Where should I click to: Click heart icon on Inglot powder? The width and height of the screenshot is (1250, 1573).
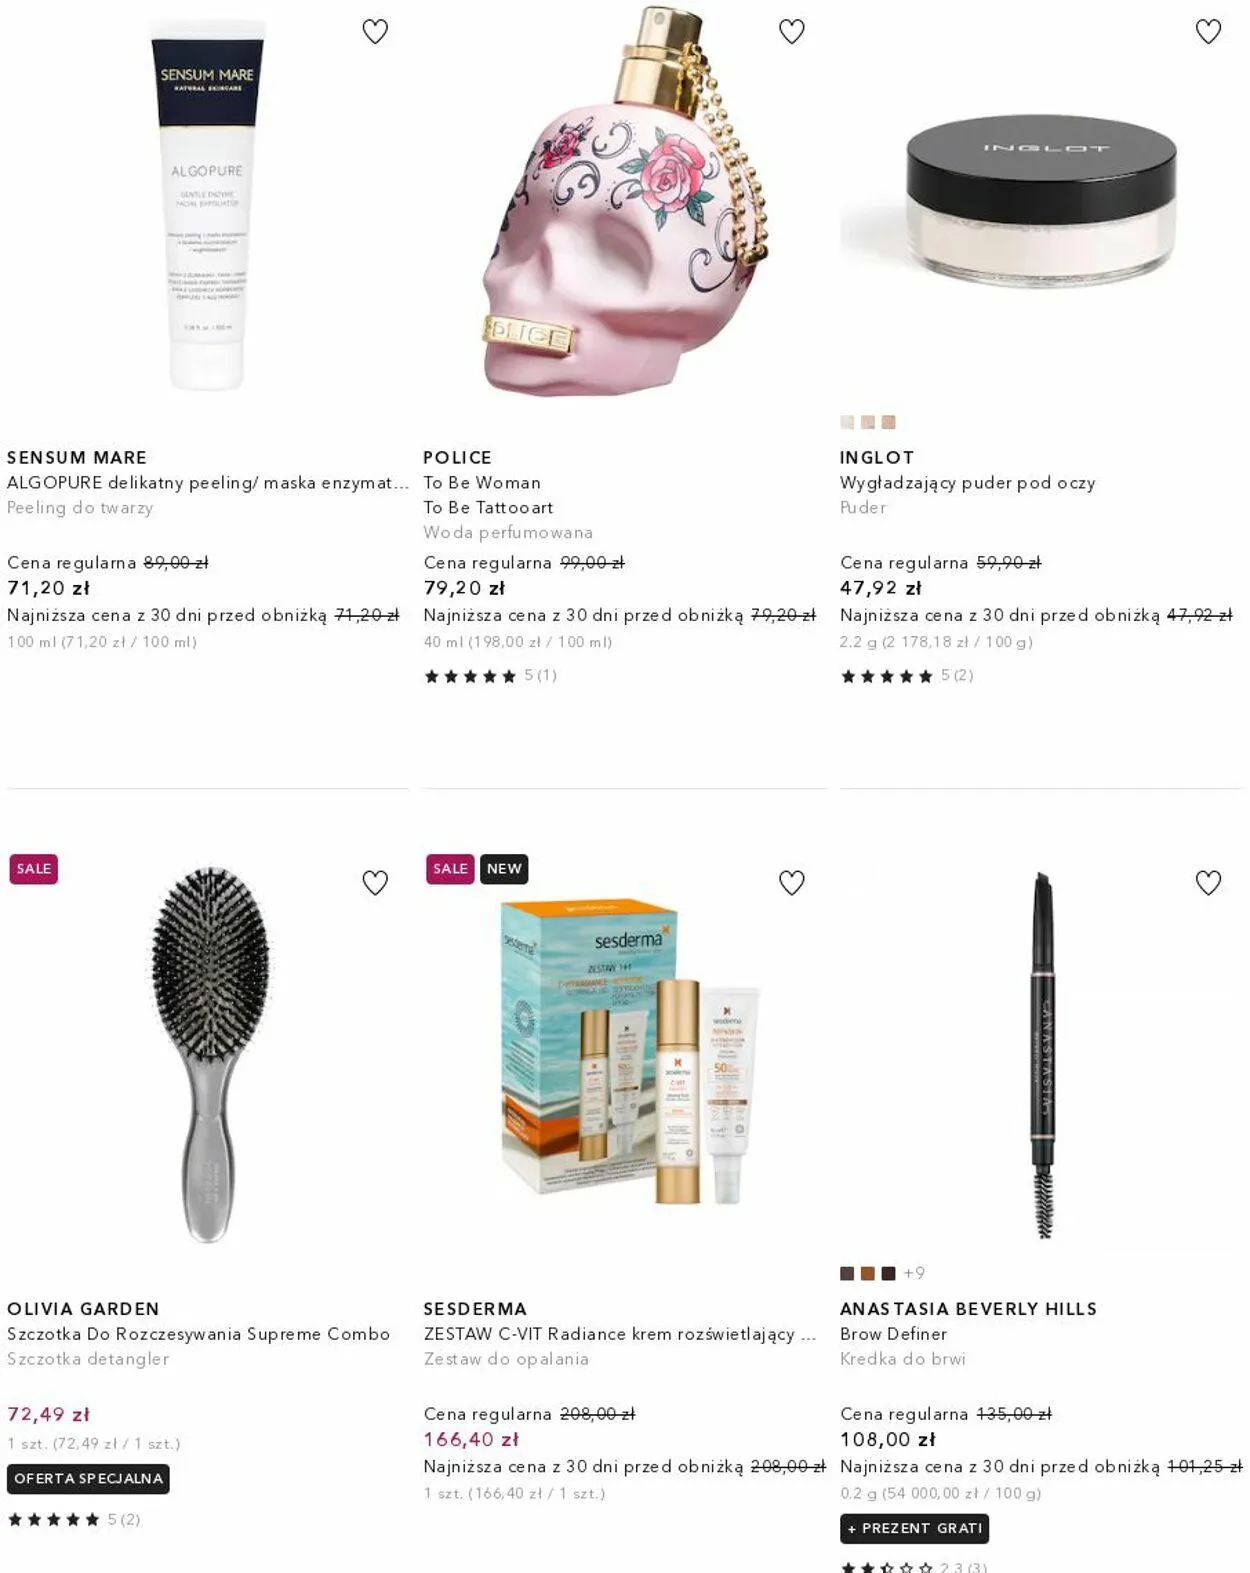[x=1208, y=32]
